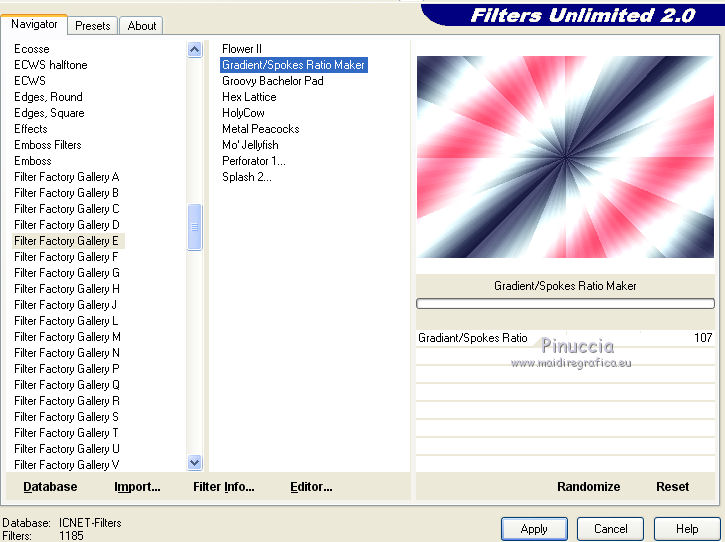The image size is (725, 542).
Task: Select Filter Factory Gallery N
Action: click(67, 353)
